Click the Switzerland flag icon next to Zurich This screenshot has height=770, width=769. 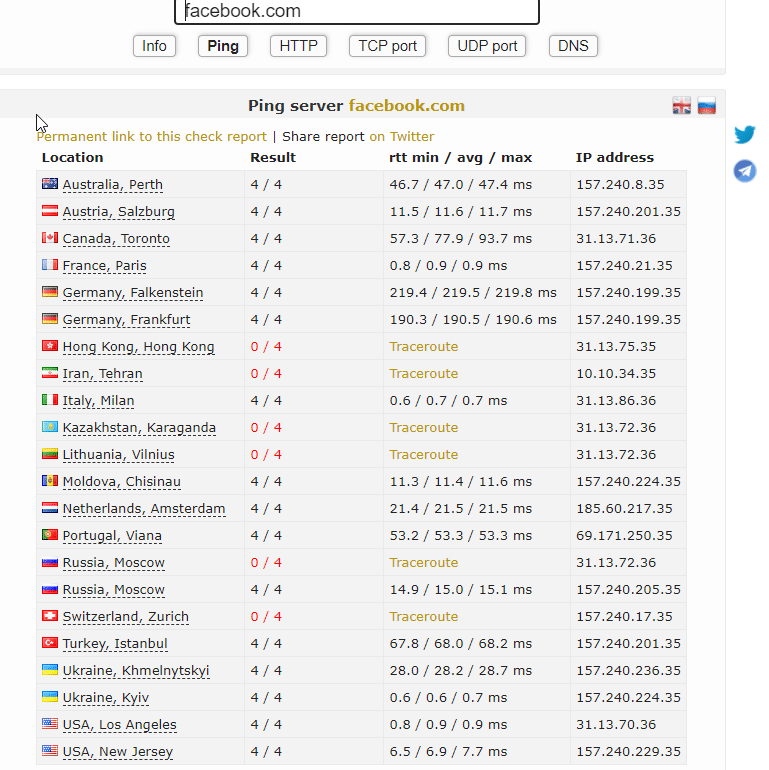pyautogui.click(x=50, y=616)
